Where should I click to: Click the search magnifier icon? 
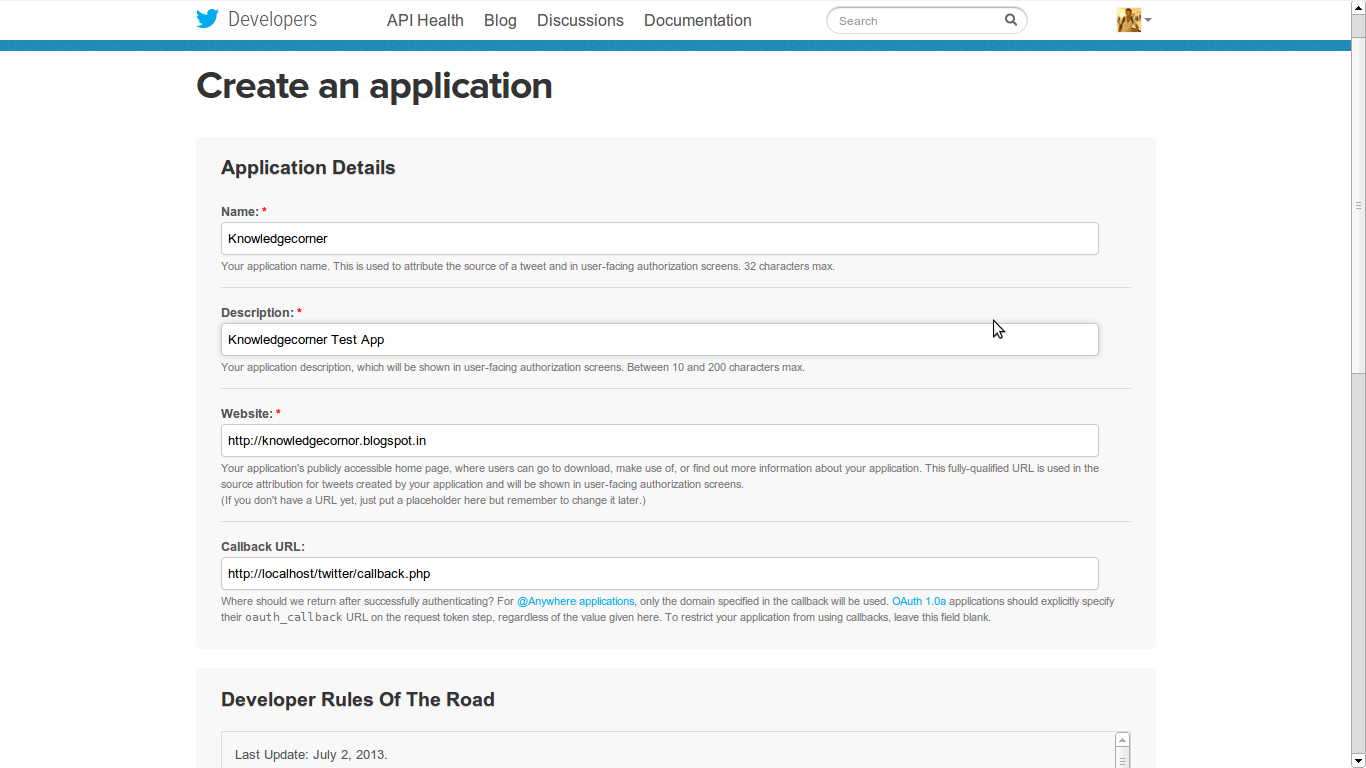[x=1011, y=20]
